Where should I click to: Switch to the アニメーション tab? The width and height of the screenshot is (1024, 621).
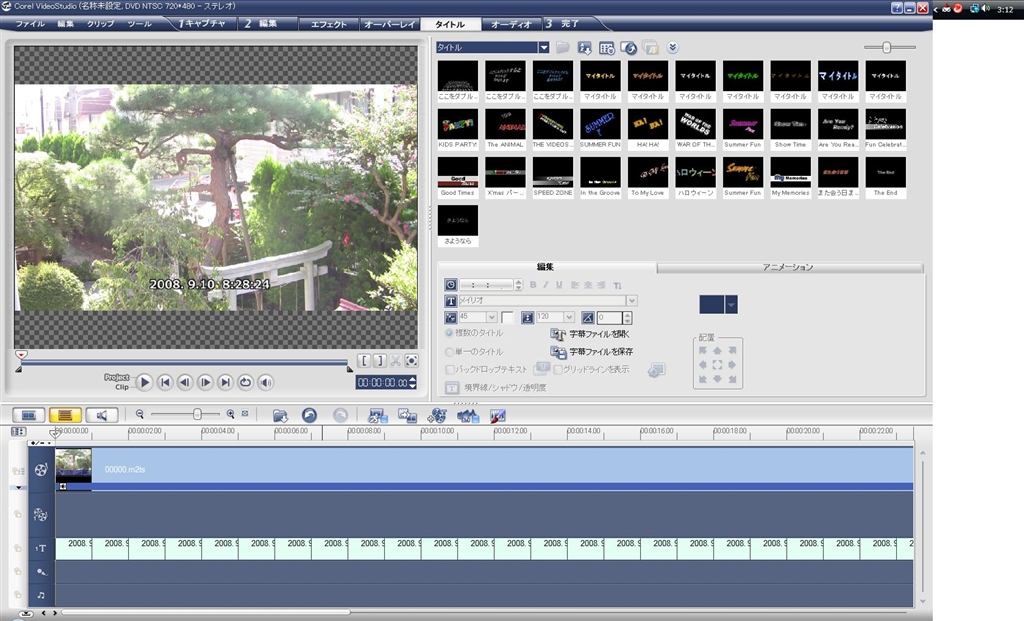coord(788,267)
